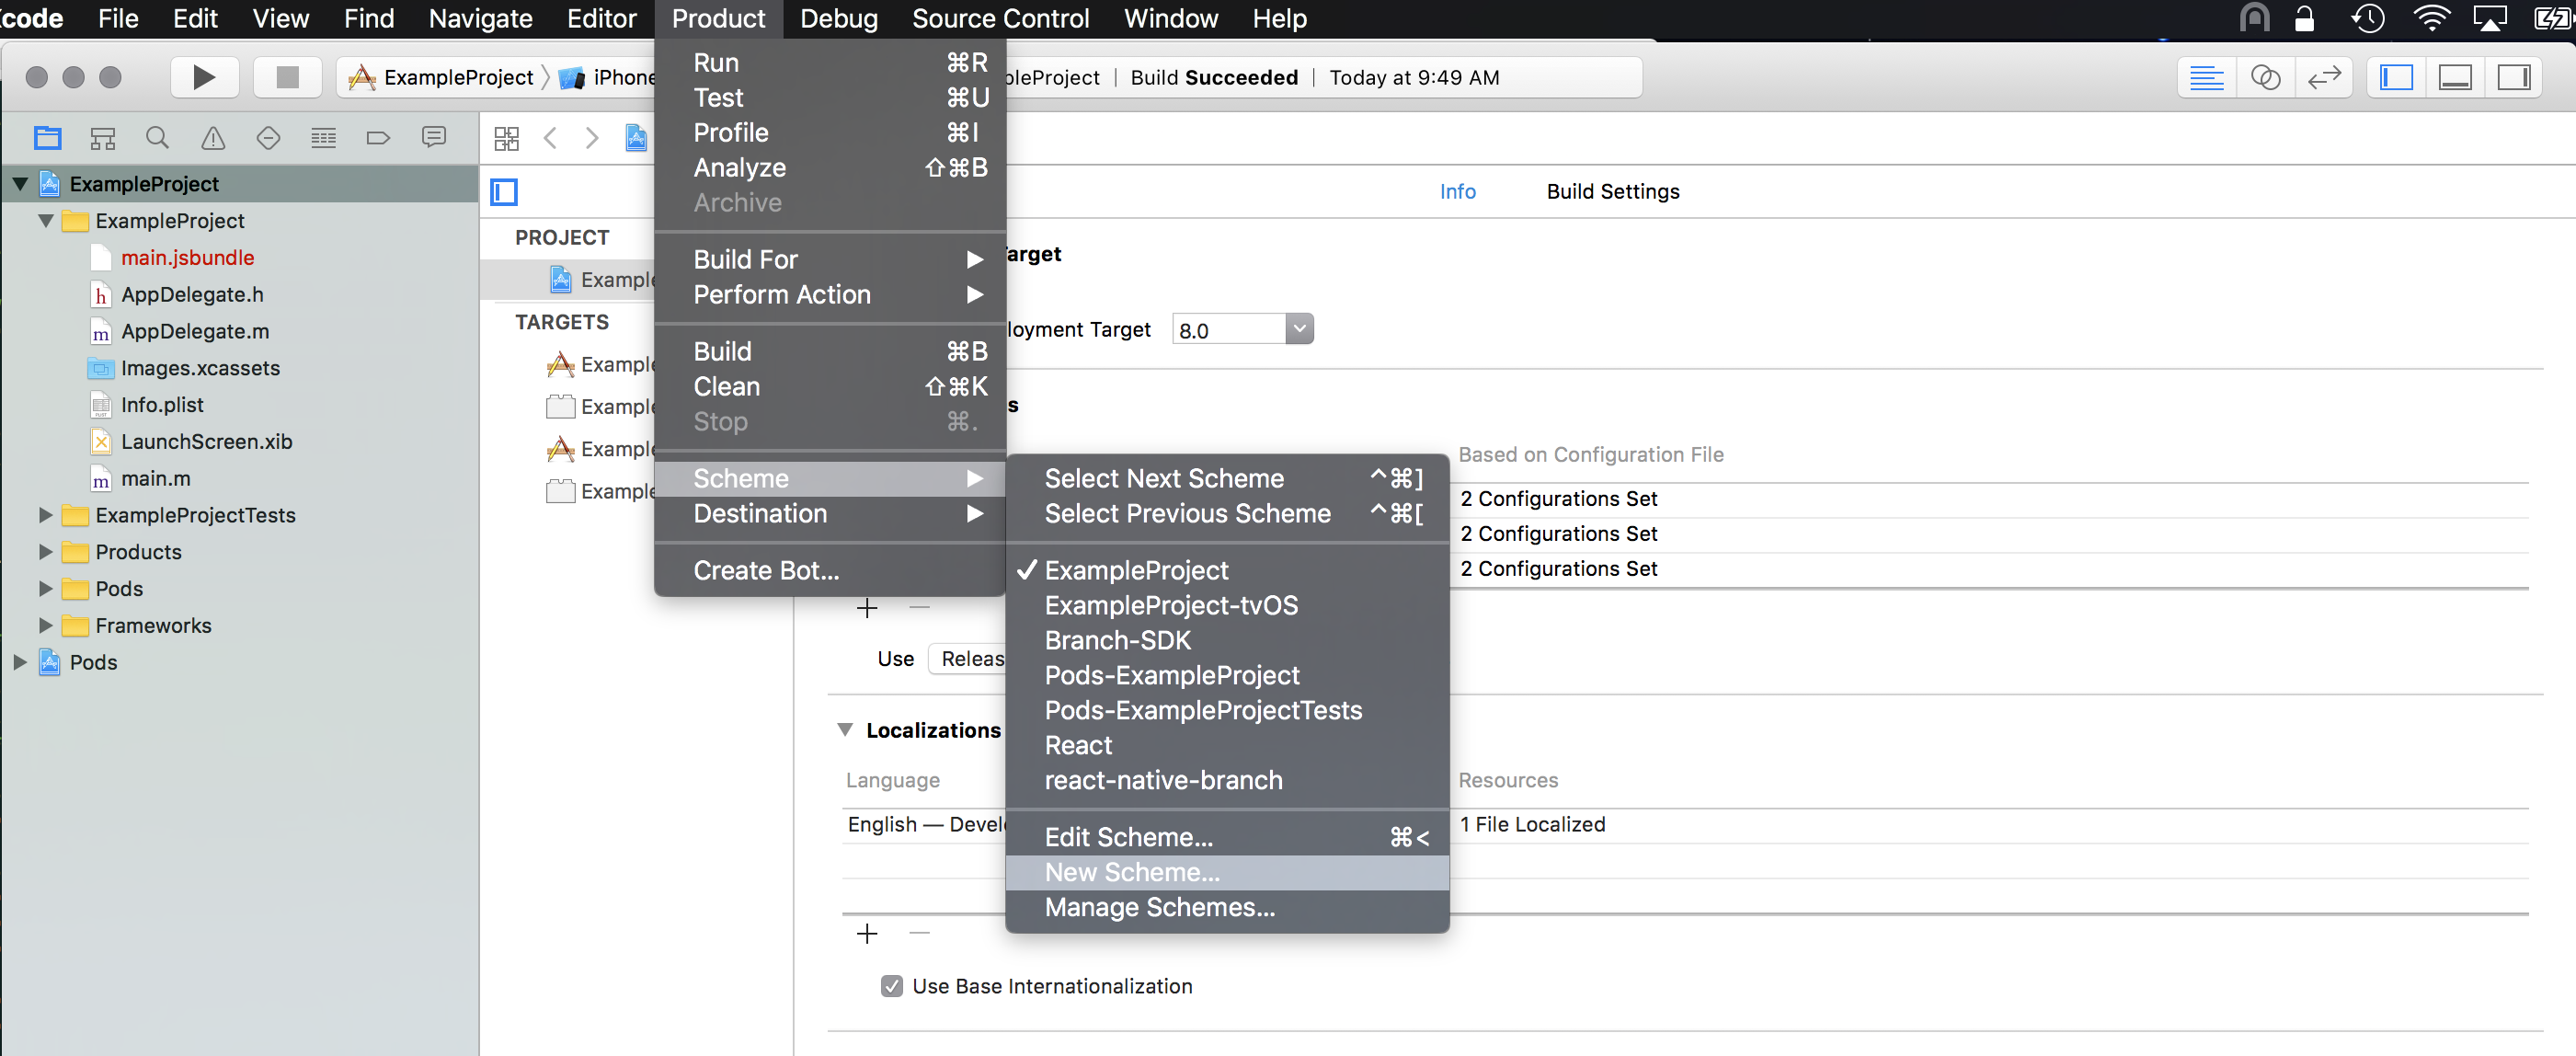Select AppDelegate.m in the file navigator
This screenshot has width=2576, height=1056.
pyautogui.click(x=194, y=331)
